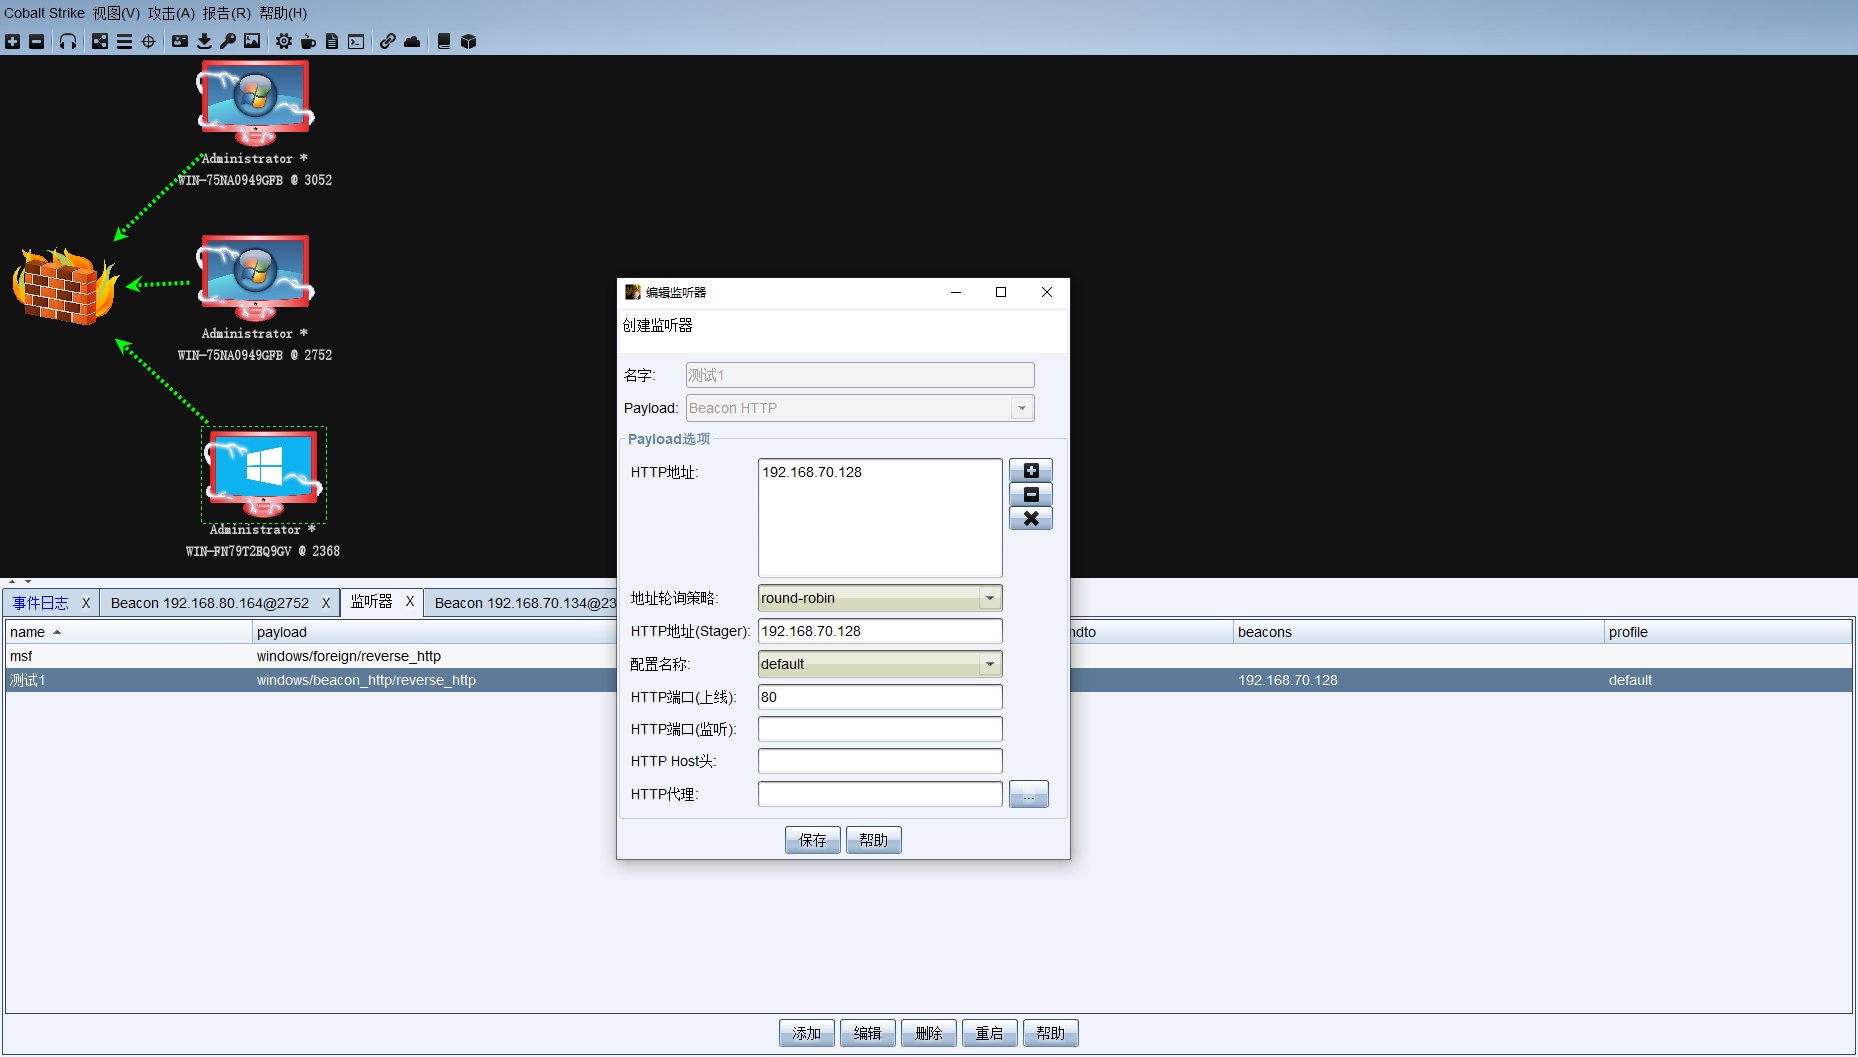Switch to pivot graph view icon
Viewport: 1858px width, 1057px height.
click(99, 41)
